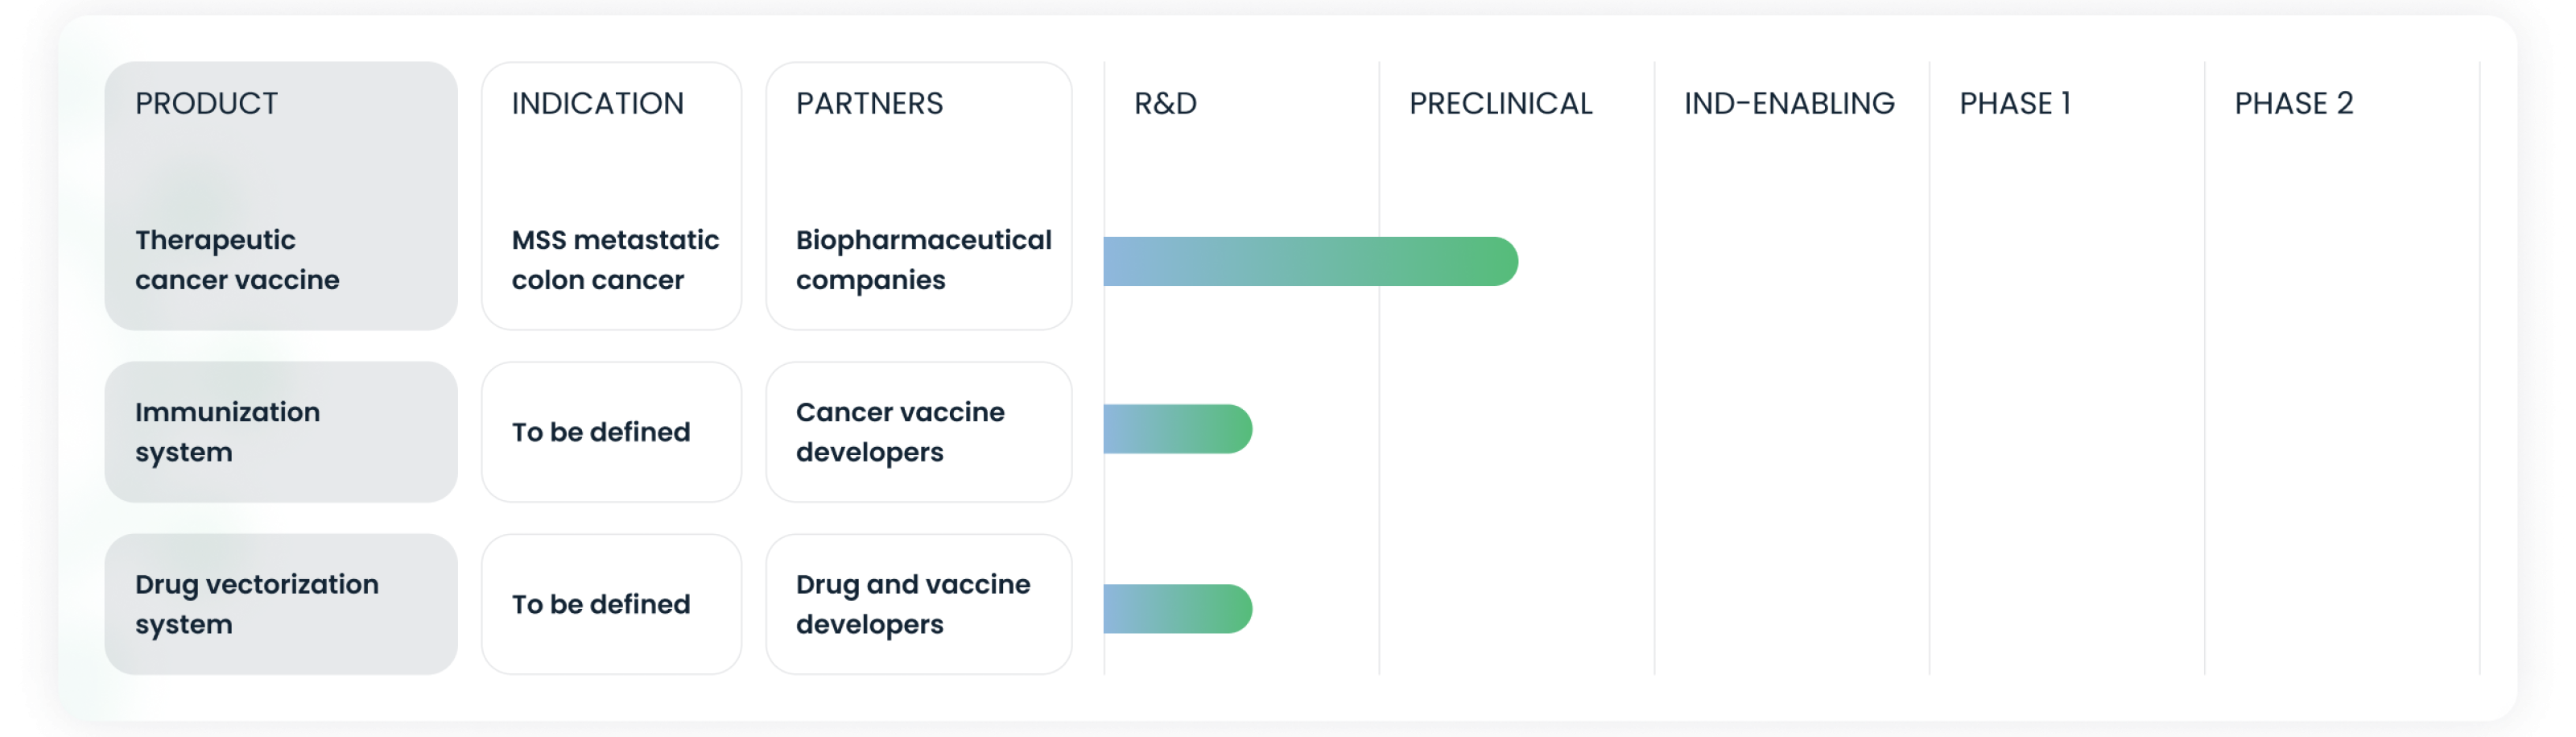Select the Immunization system product card
2576x737 pixels.
[281, 432]
